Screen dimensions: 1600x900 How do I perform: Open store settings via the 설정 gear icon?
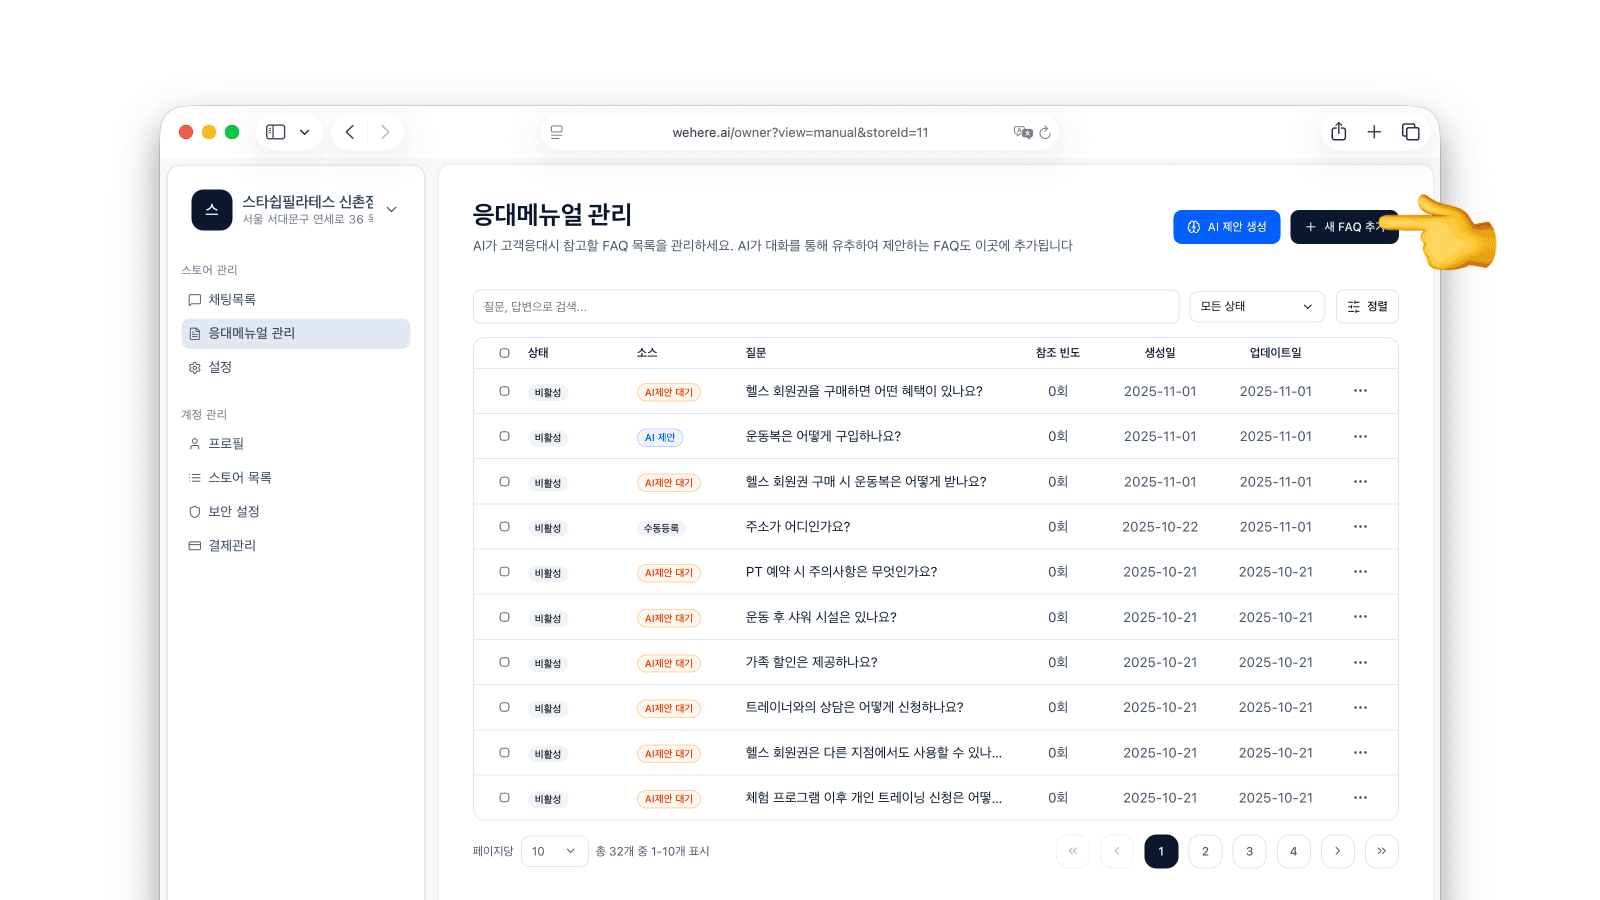click(193, 367)
